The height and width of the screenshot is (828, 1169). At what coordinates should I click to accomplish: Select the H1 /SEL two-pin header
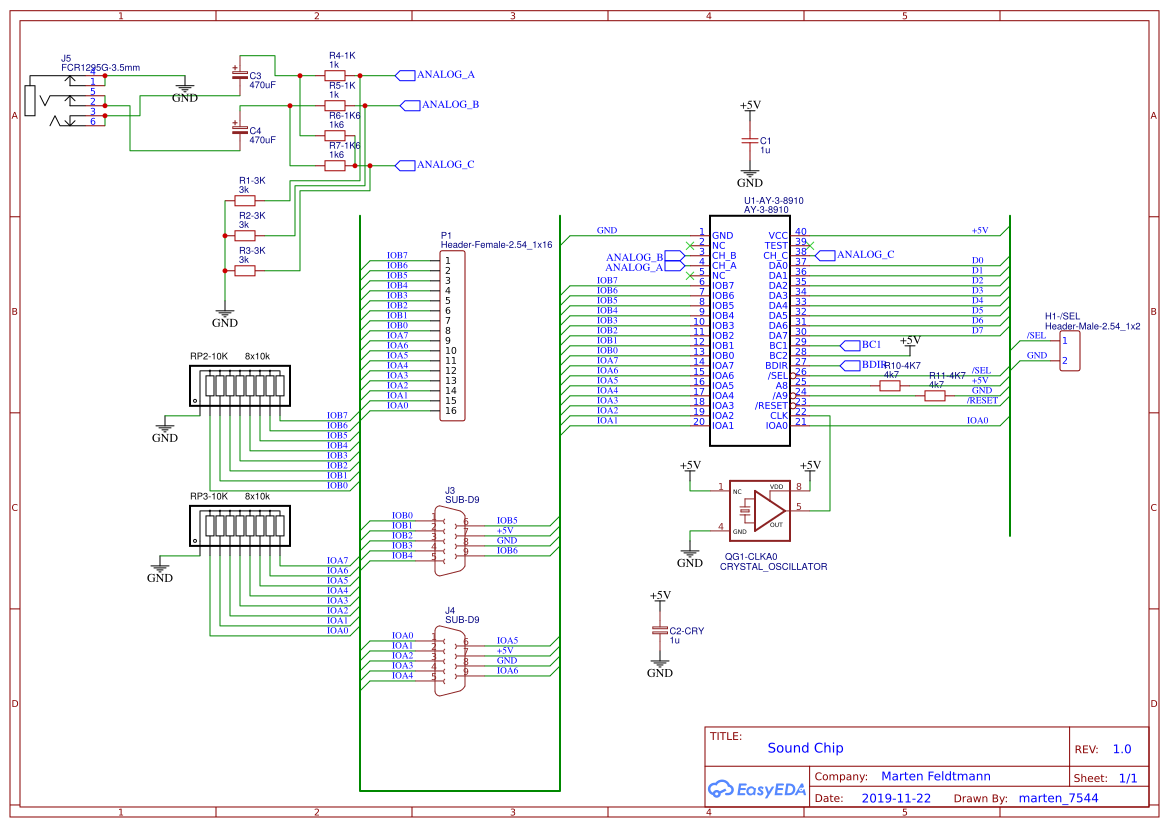coord(1070,351)
